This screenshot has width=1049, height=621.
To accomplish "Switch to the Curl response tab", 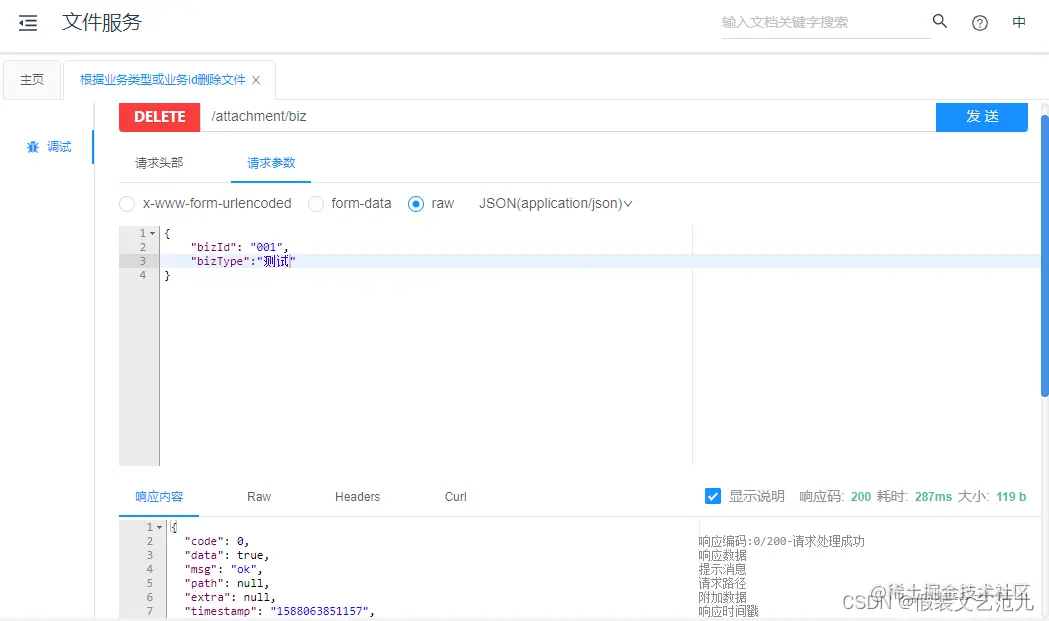I will point(456,497).
